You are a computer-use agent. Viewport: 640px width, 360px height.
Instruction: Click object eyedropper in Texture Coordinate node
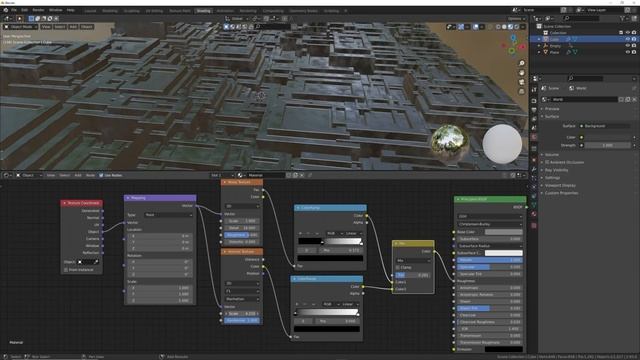click(x=96, y=262)
